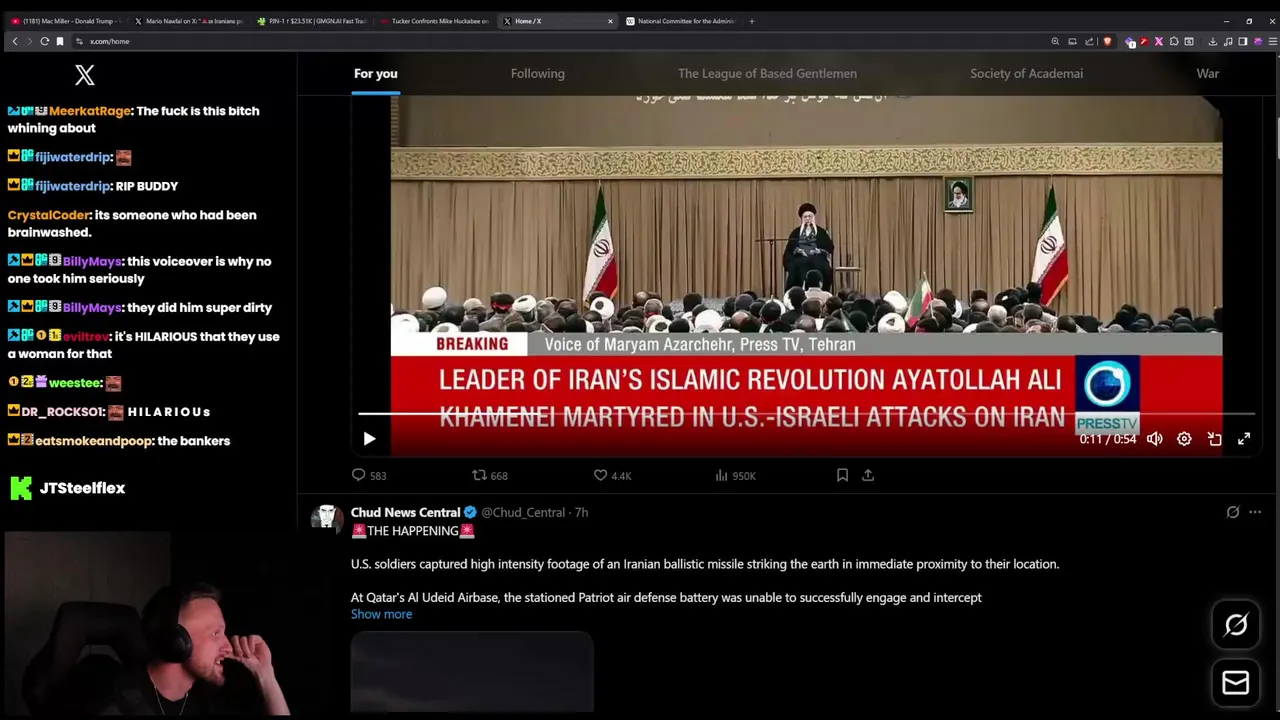Open Chud News Central avatar
The width and height of the screenshot is (1280, 720).
[x=327, y=517]
